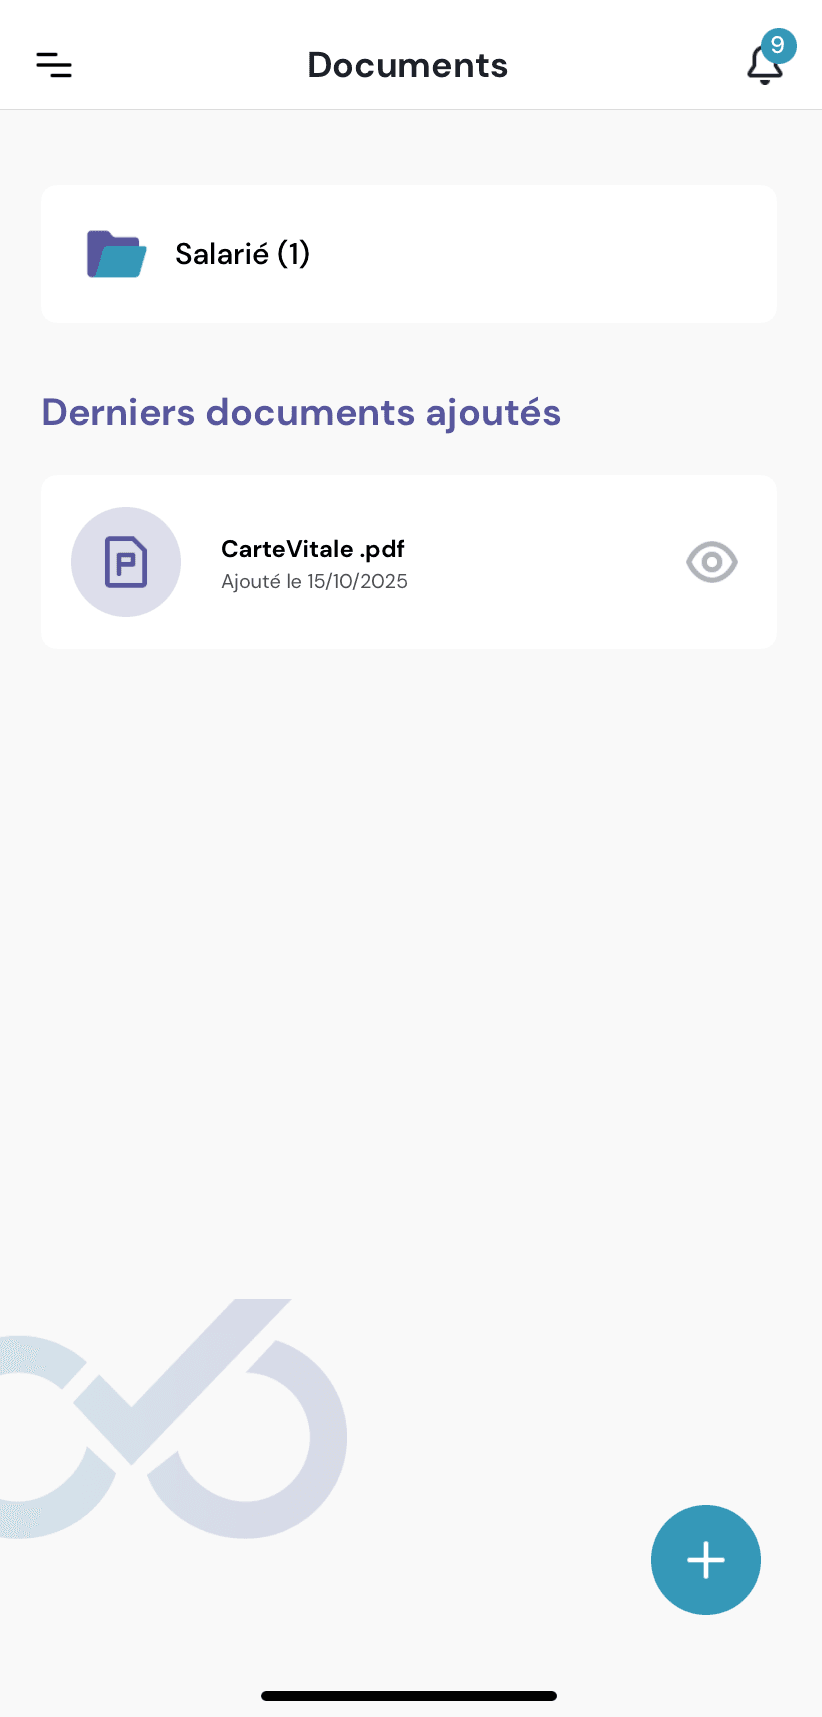
Task: Tap the empty area below the document list
Action: [x=410, y=950]
